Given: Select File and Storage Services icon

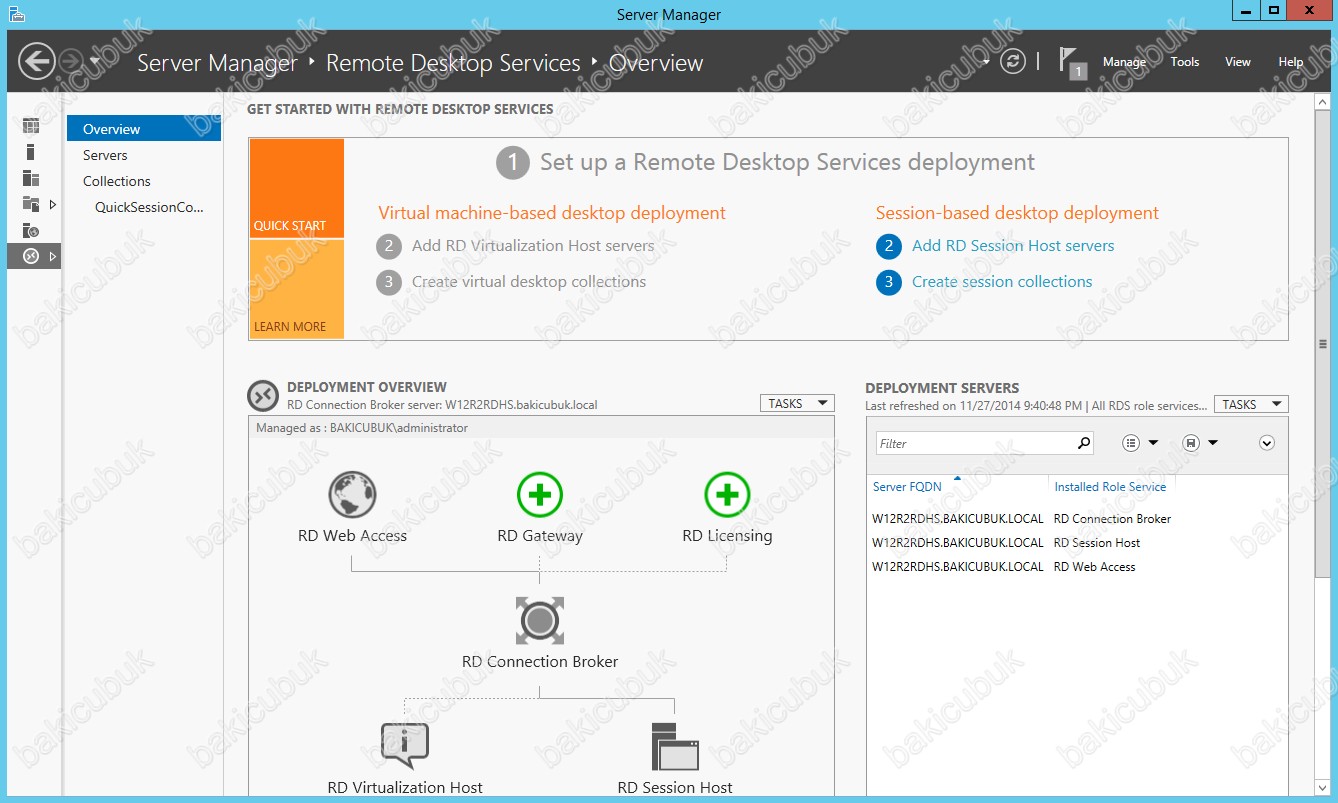Looking at the screenshot, I should click(31, 204).
